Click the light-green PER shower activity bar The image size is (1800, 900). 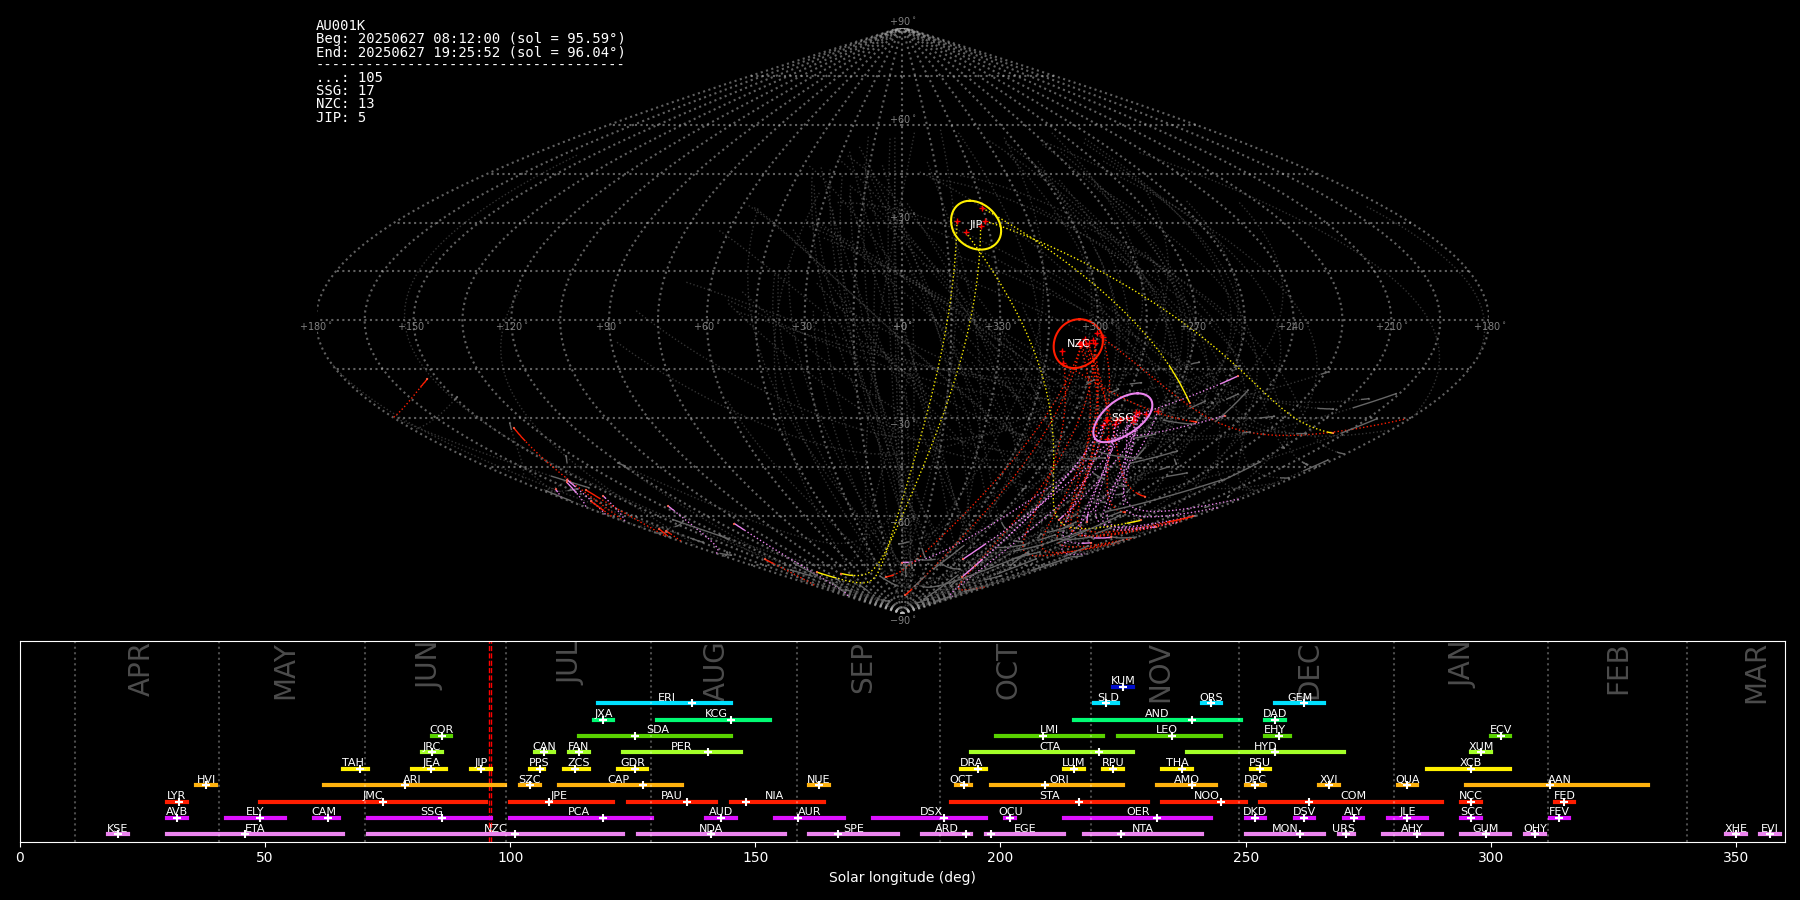[x=682, y=752]
